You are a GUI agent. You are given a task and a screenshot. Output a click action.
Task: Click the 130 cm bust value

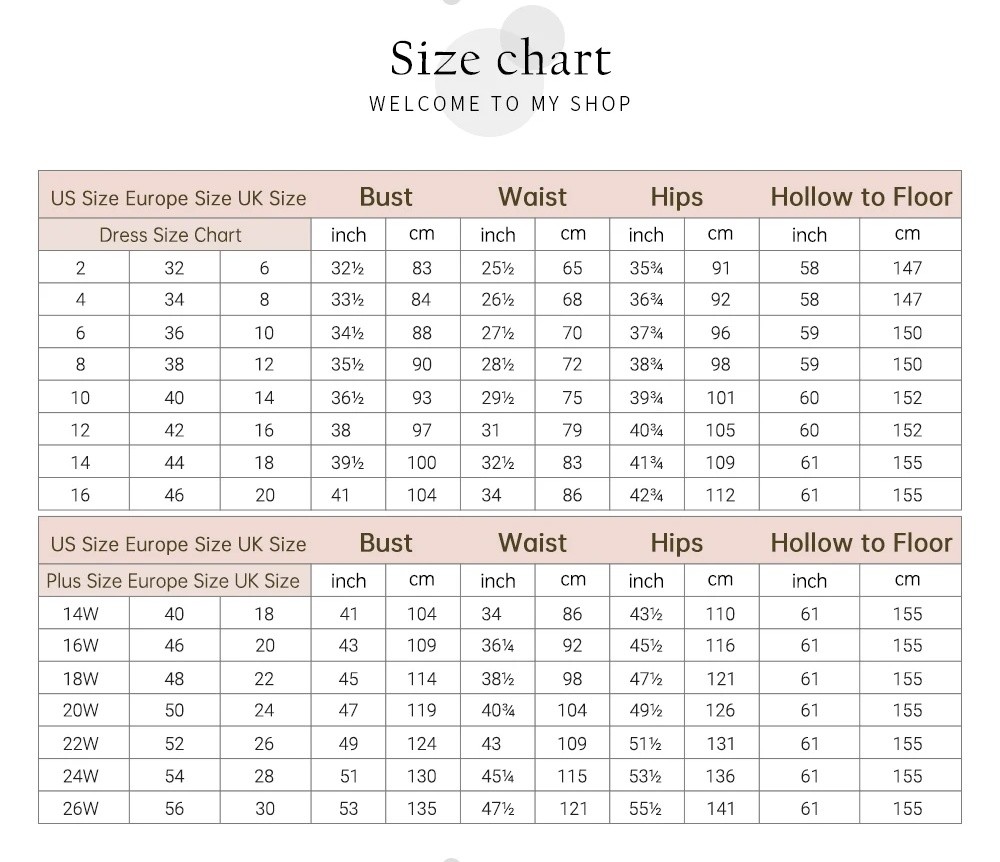click(422, 776)
